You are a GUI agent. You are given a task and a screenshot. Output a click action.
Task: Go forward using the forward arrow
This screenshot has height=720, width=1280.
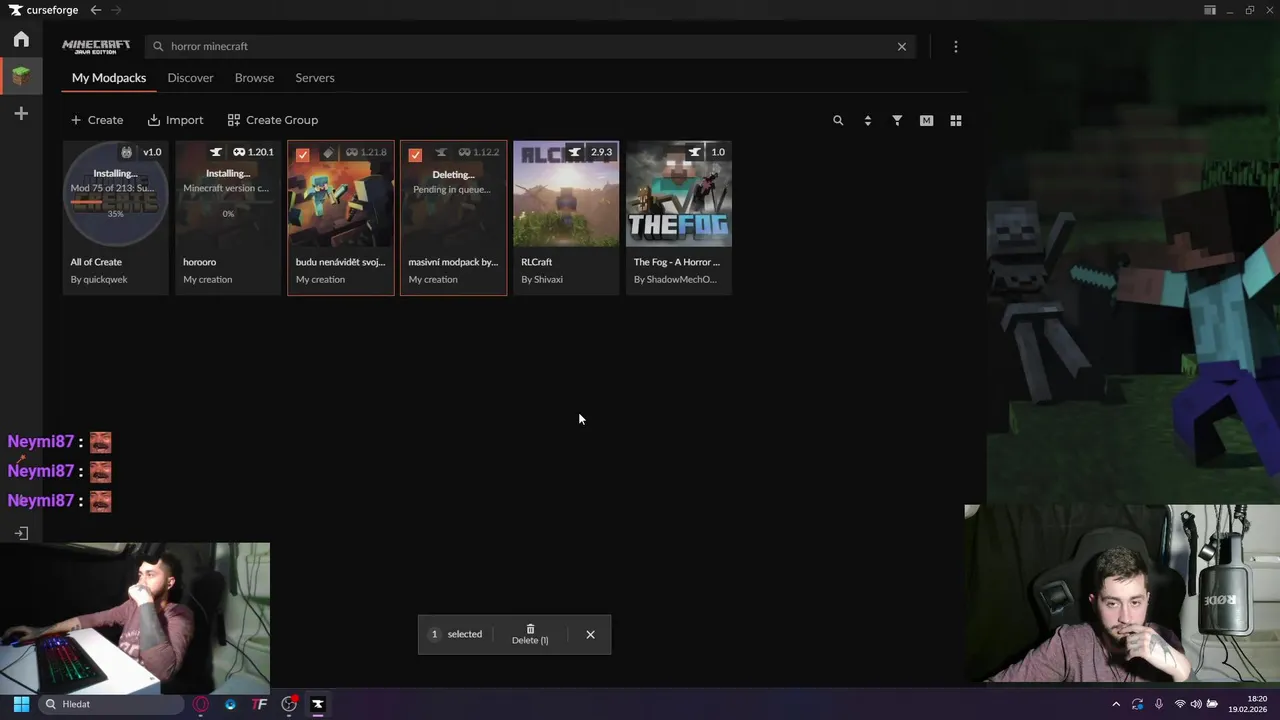tap(116, 10)
